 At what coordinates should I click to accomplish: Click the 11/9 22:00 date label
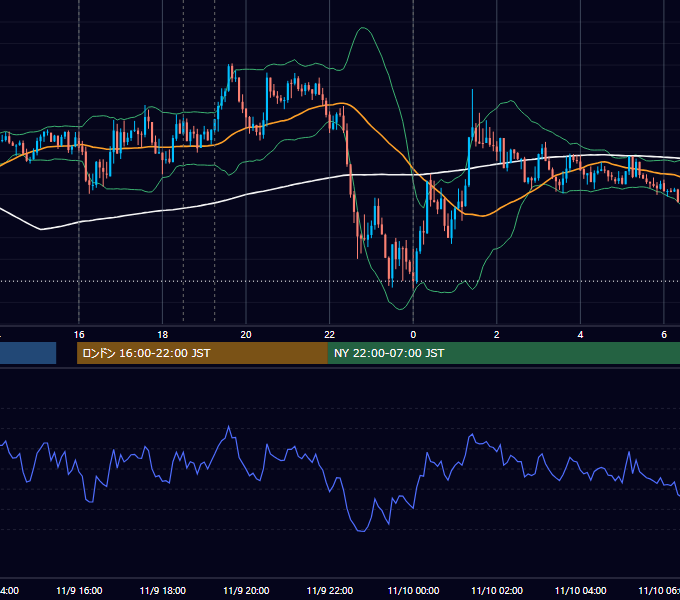(x=330, y=590)
